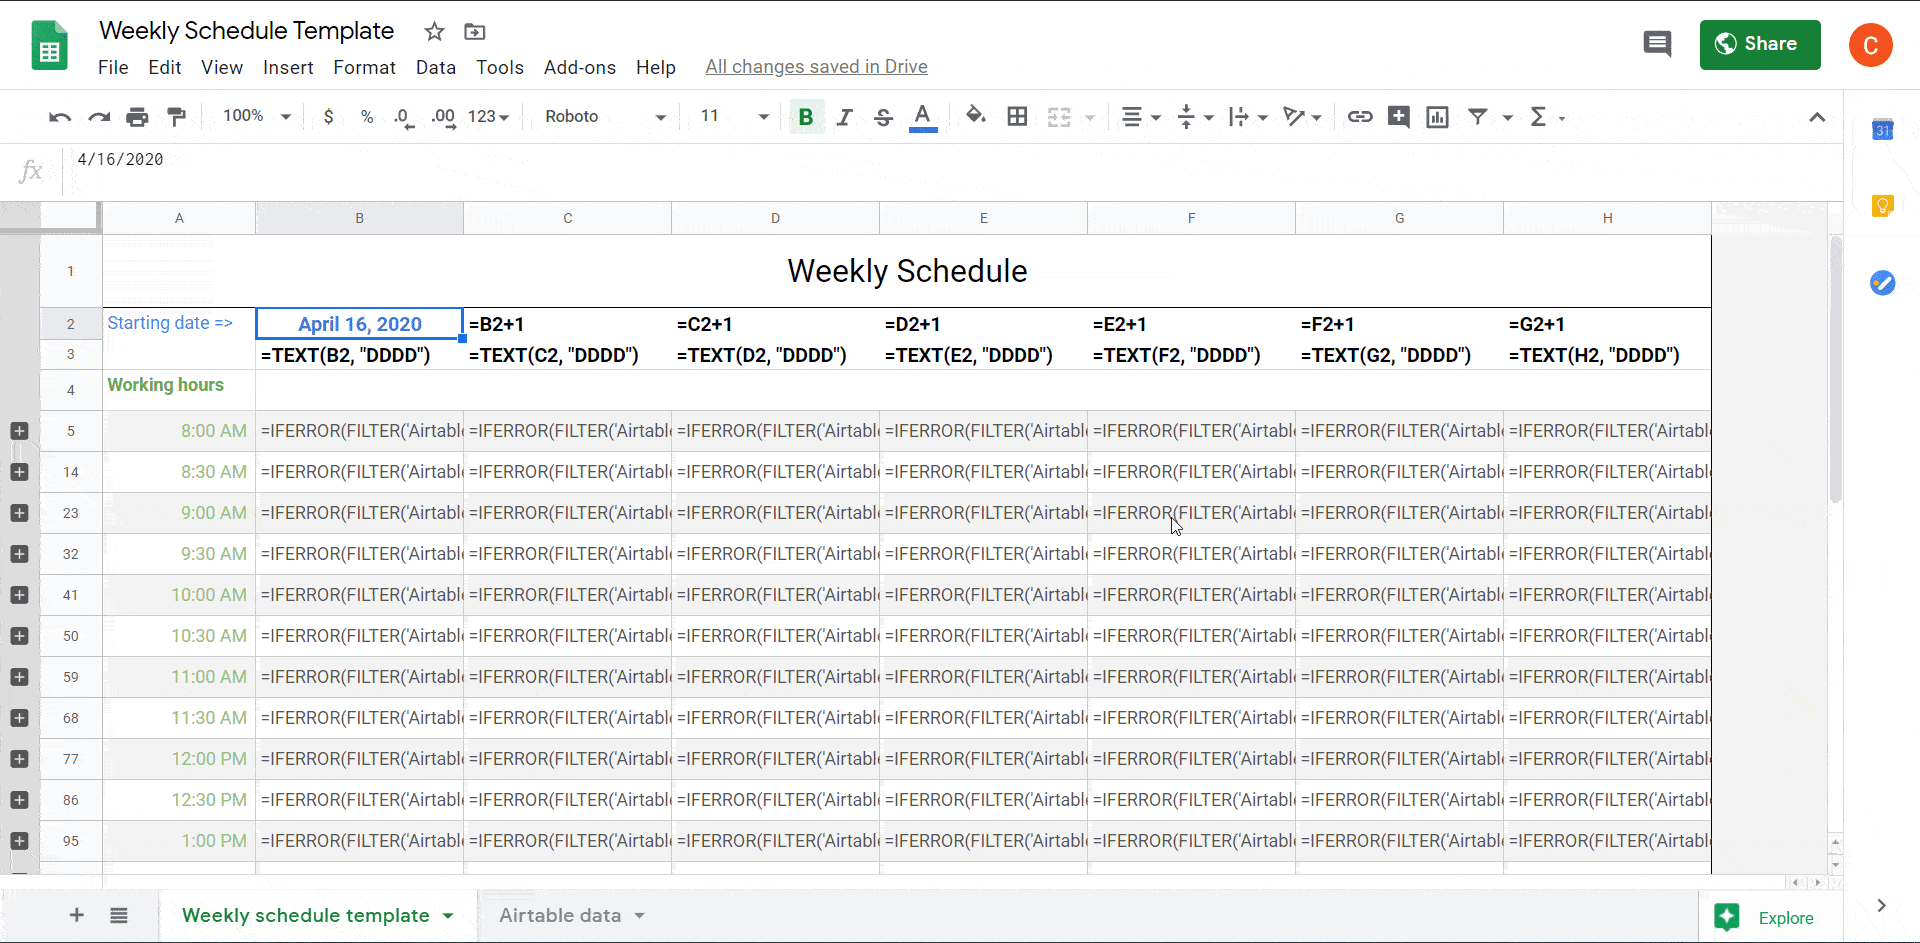Expand the row group at 12:00 PM
1920x943 pixels.
pos(19,759)
